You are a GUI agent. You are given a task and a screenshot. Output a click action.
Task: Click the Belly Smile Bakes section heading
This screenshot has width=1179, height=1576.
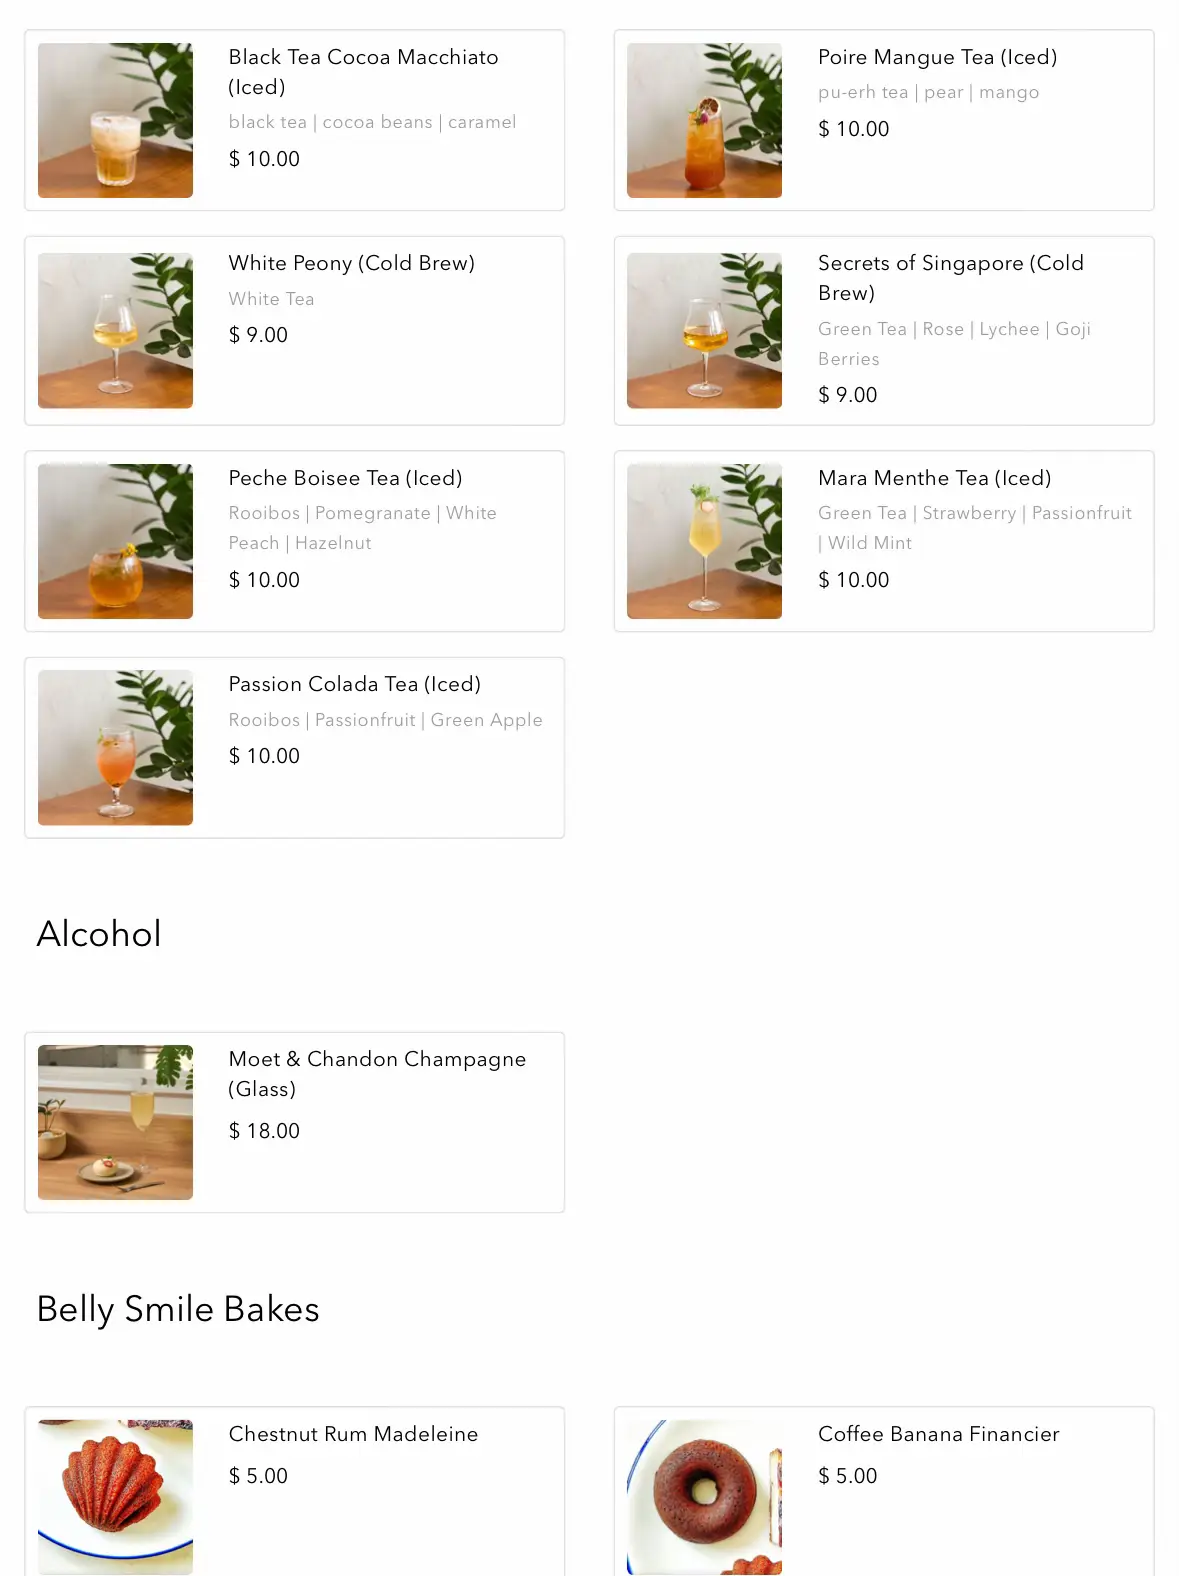pyautogui.click(x=178, y=1309)
